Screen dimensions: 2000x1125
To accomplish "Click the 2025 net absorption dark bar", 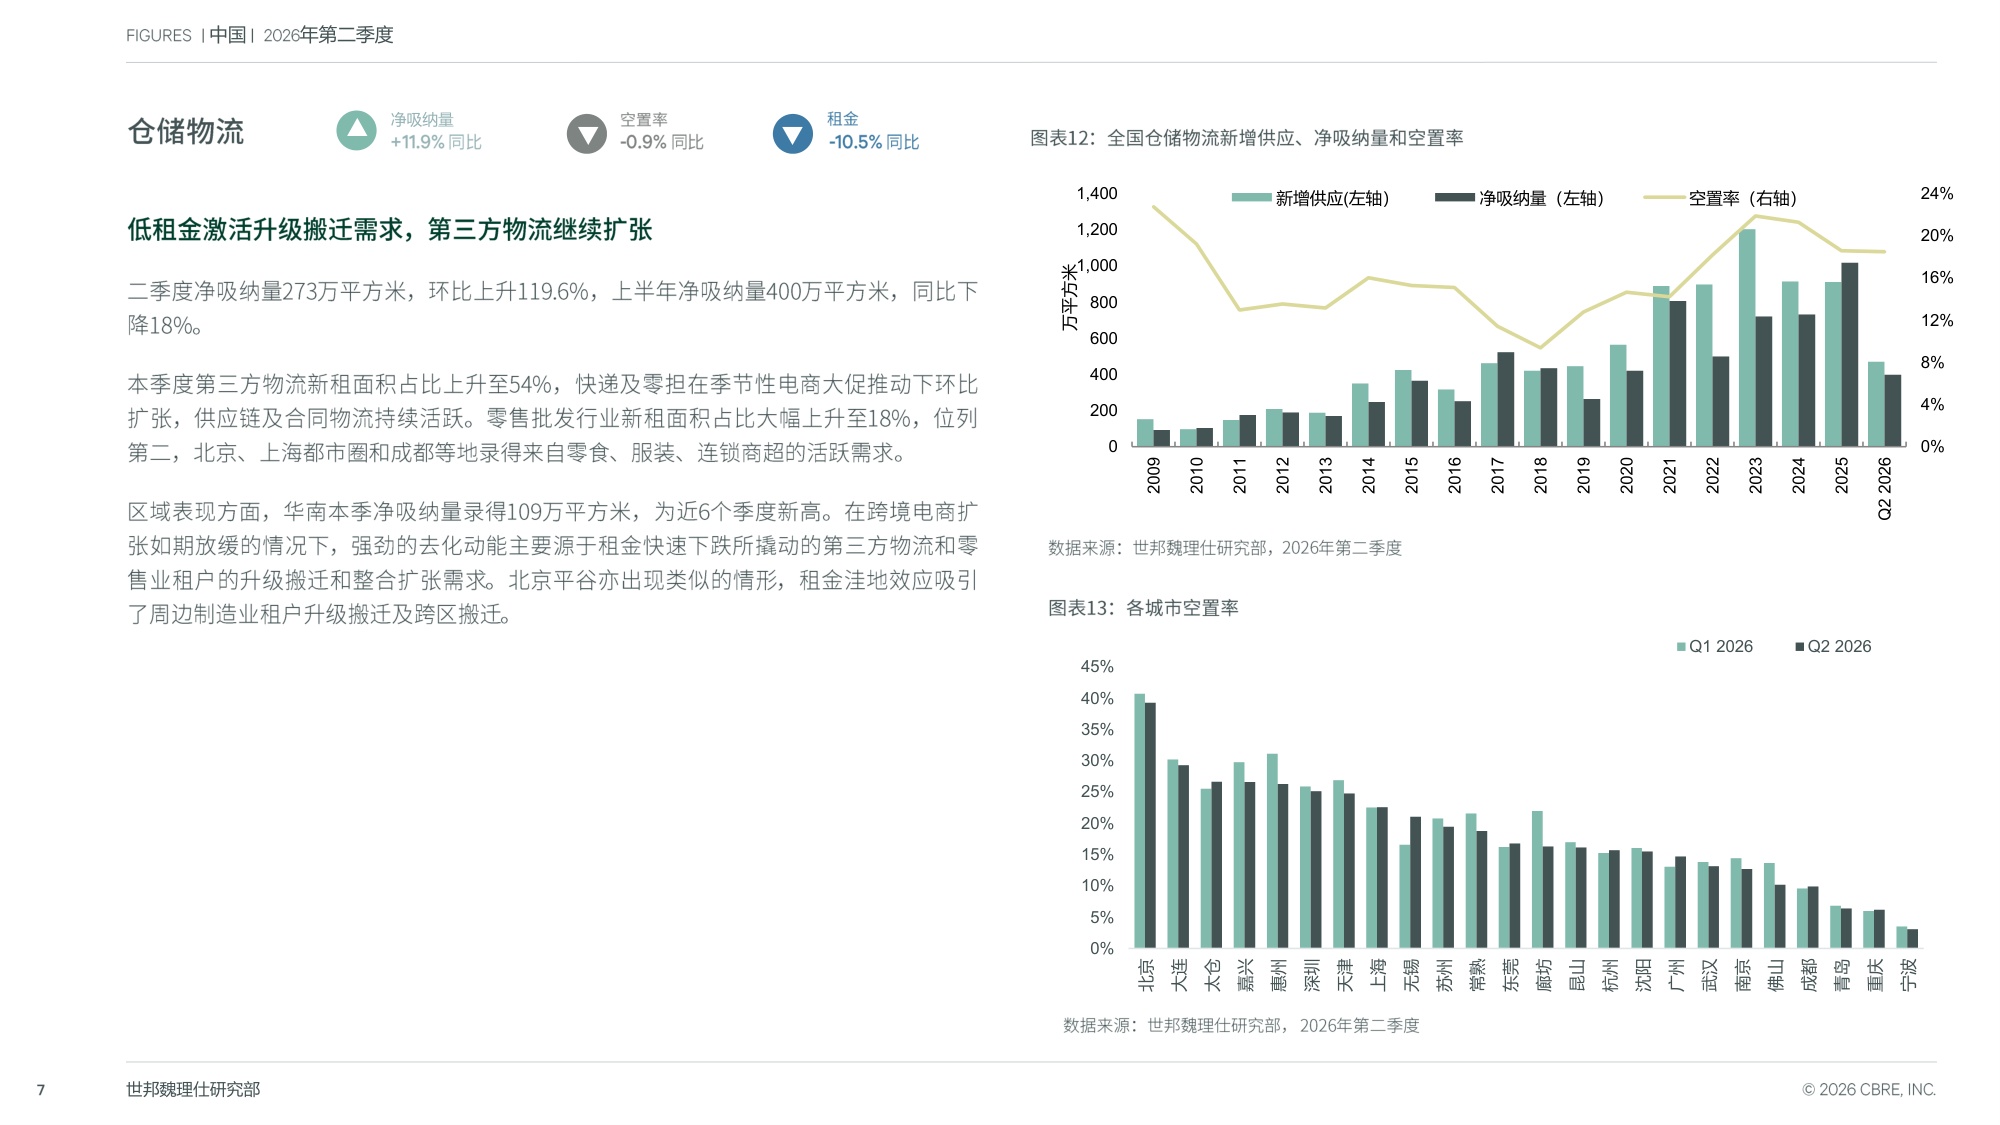I will point(1850,355).
